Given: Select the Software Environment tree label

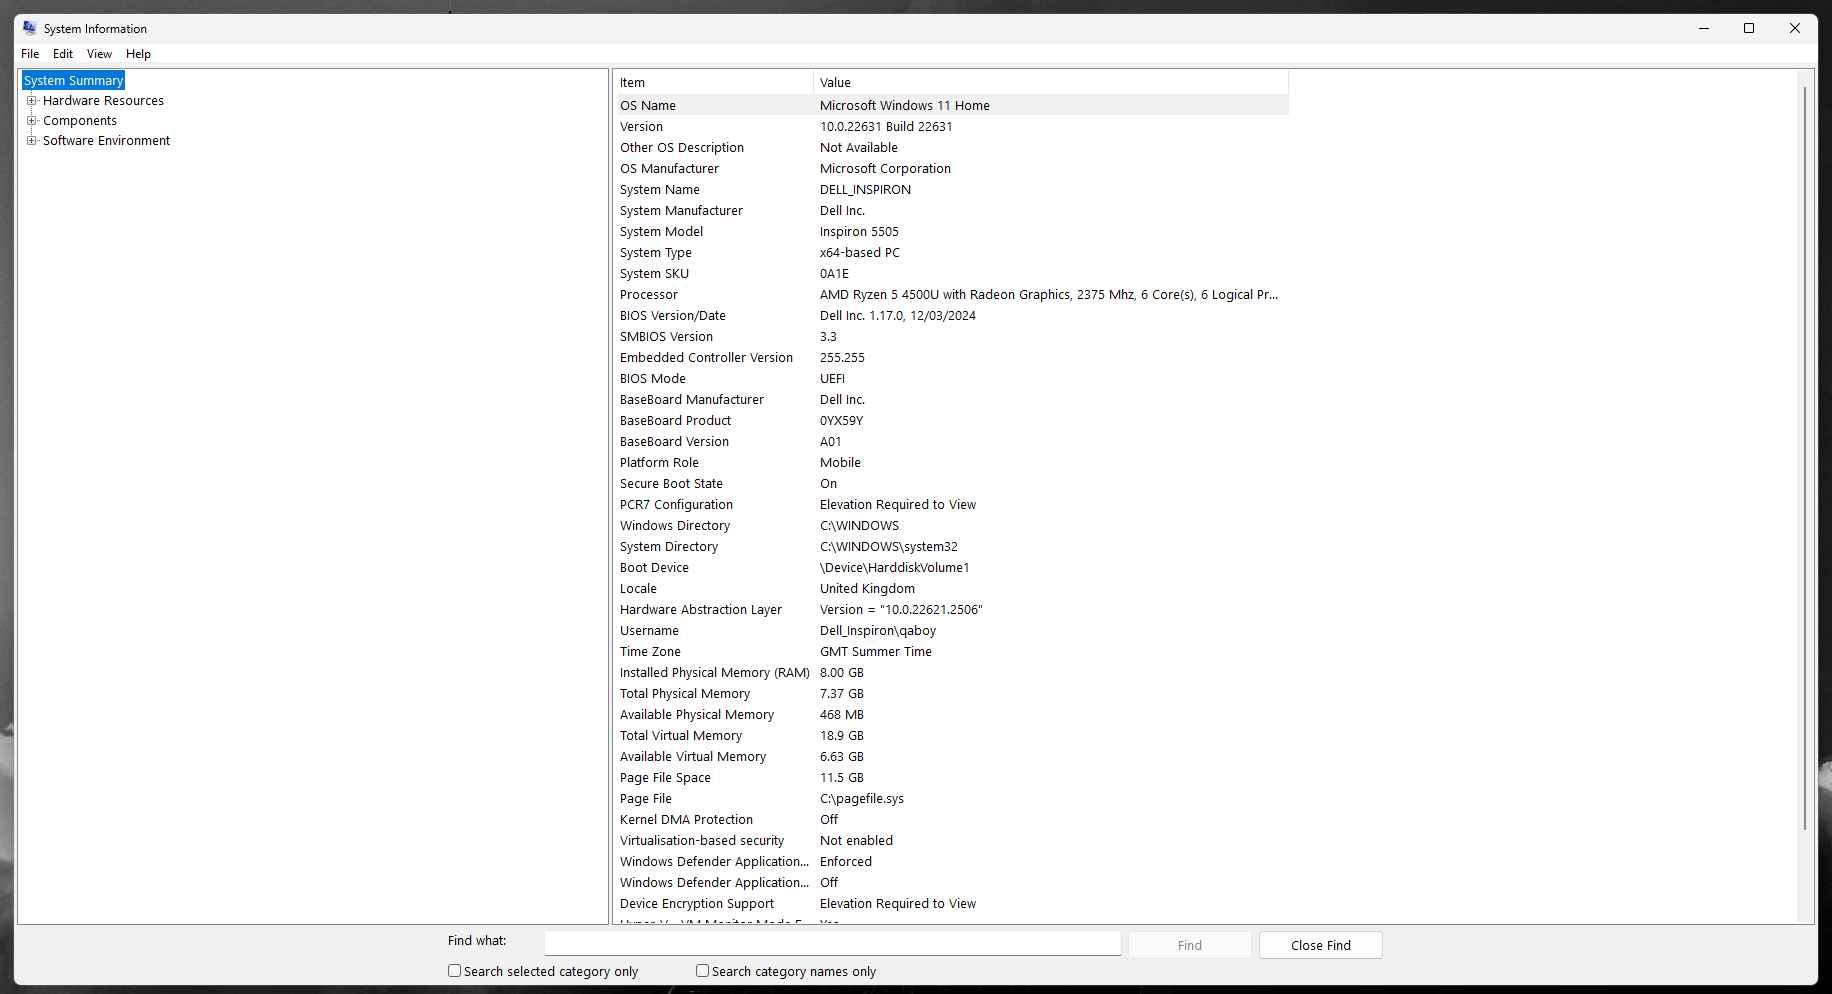Looking at the screenshot, I should coord(106,141).
